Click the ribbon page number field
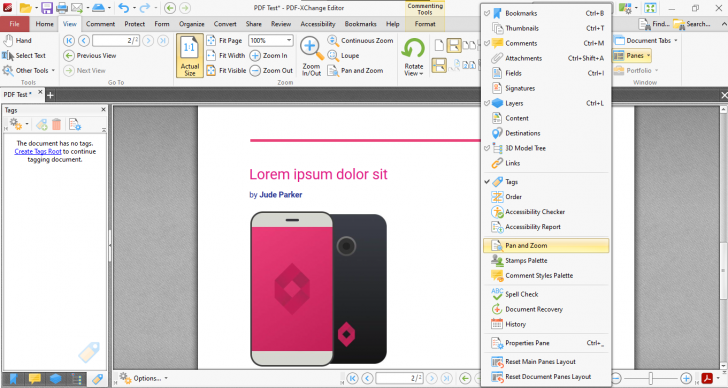The width and height of the screenshot is (728, 388). pyautogui.click(x=116, y=41)
